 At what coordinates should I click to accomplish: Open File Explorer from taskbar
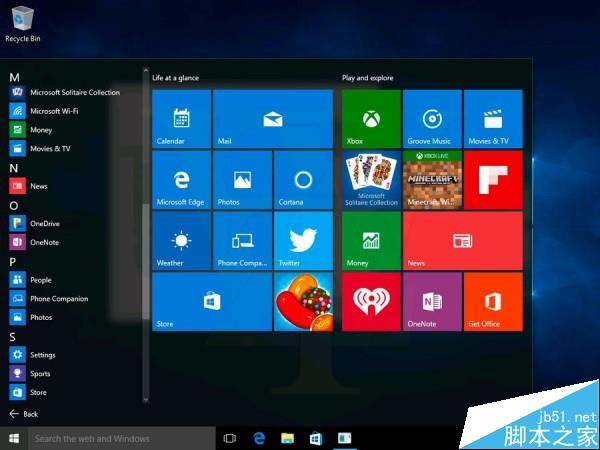[287, 438]
